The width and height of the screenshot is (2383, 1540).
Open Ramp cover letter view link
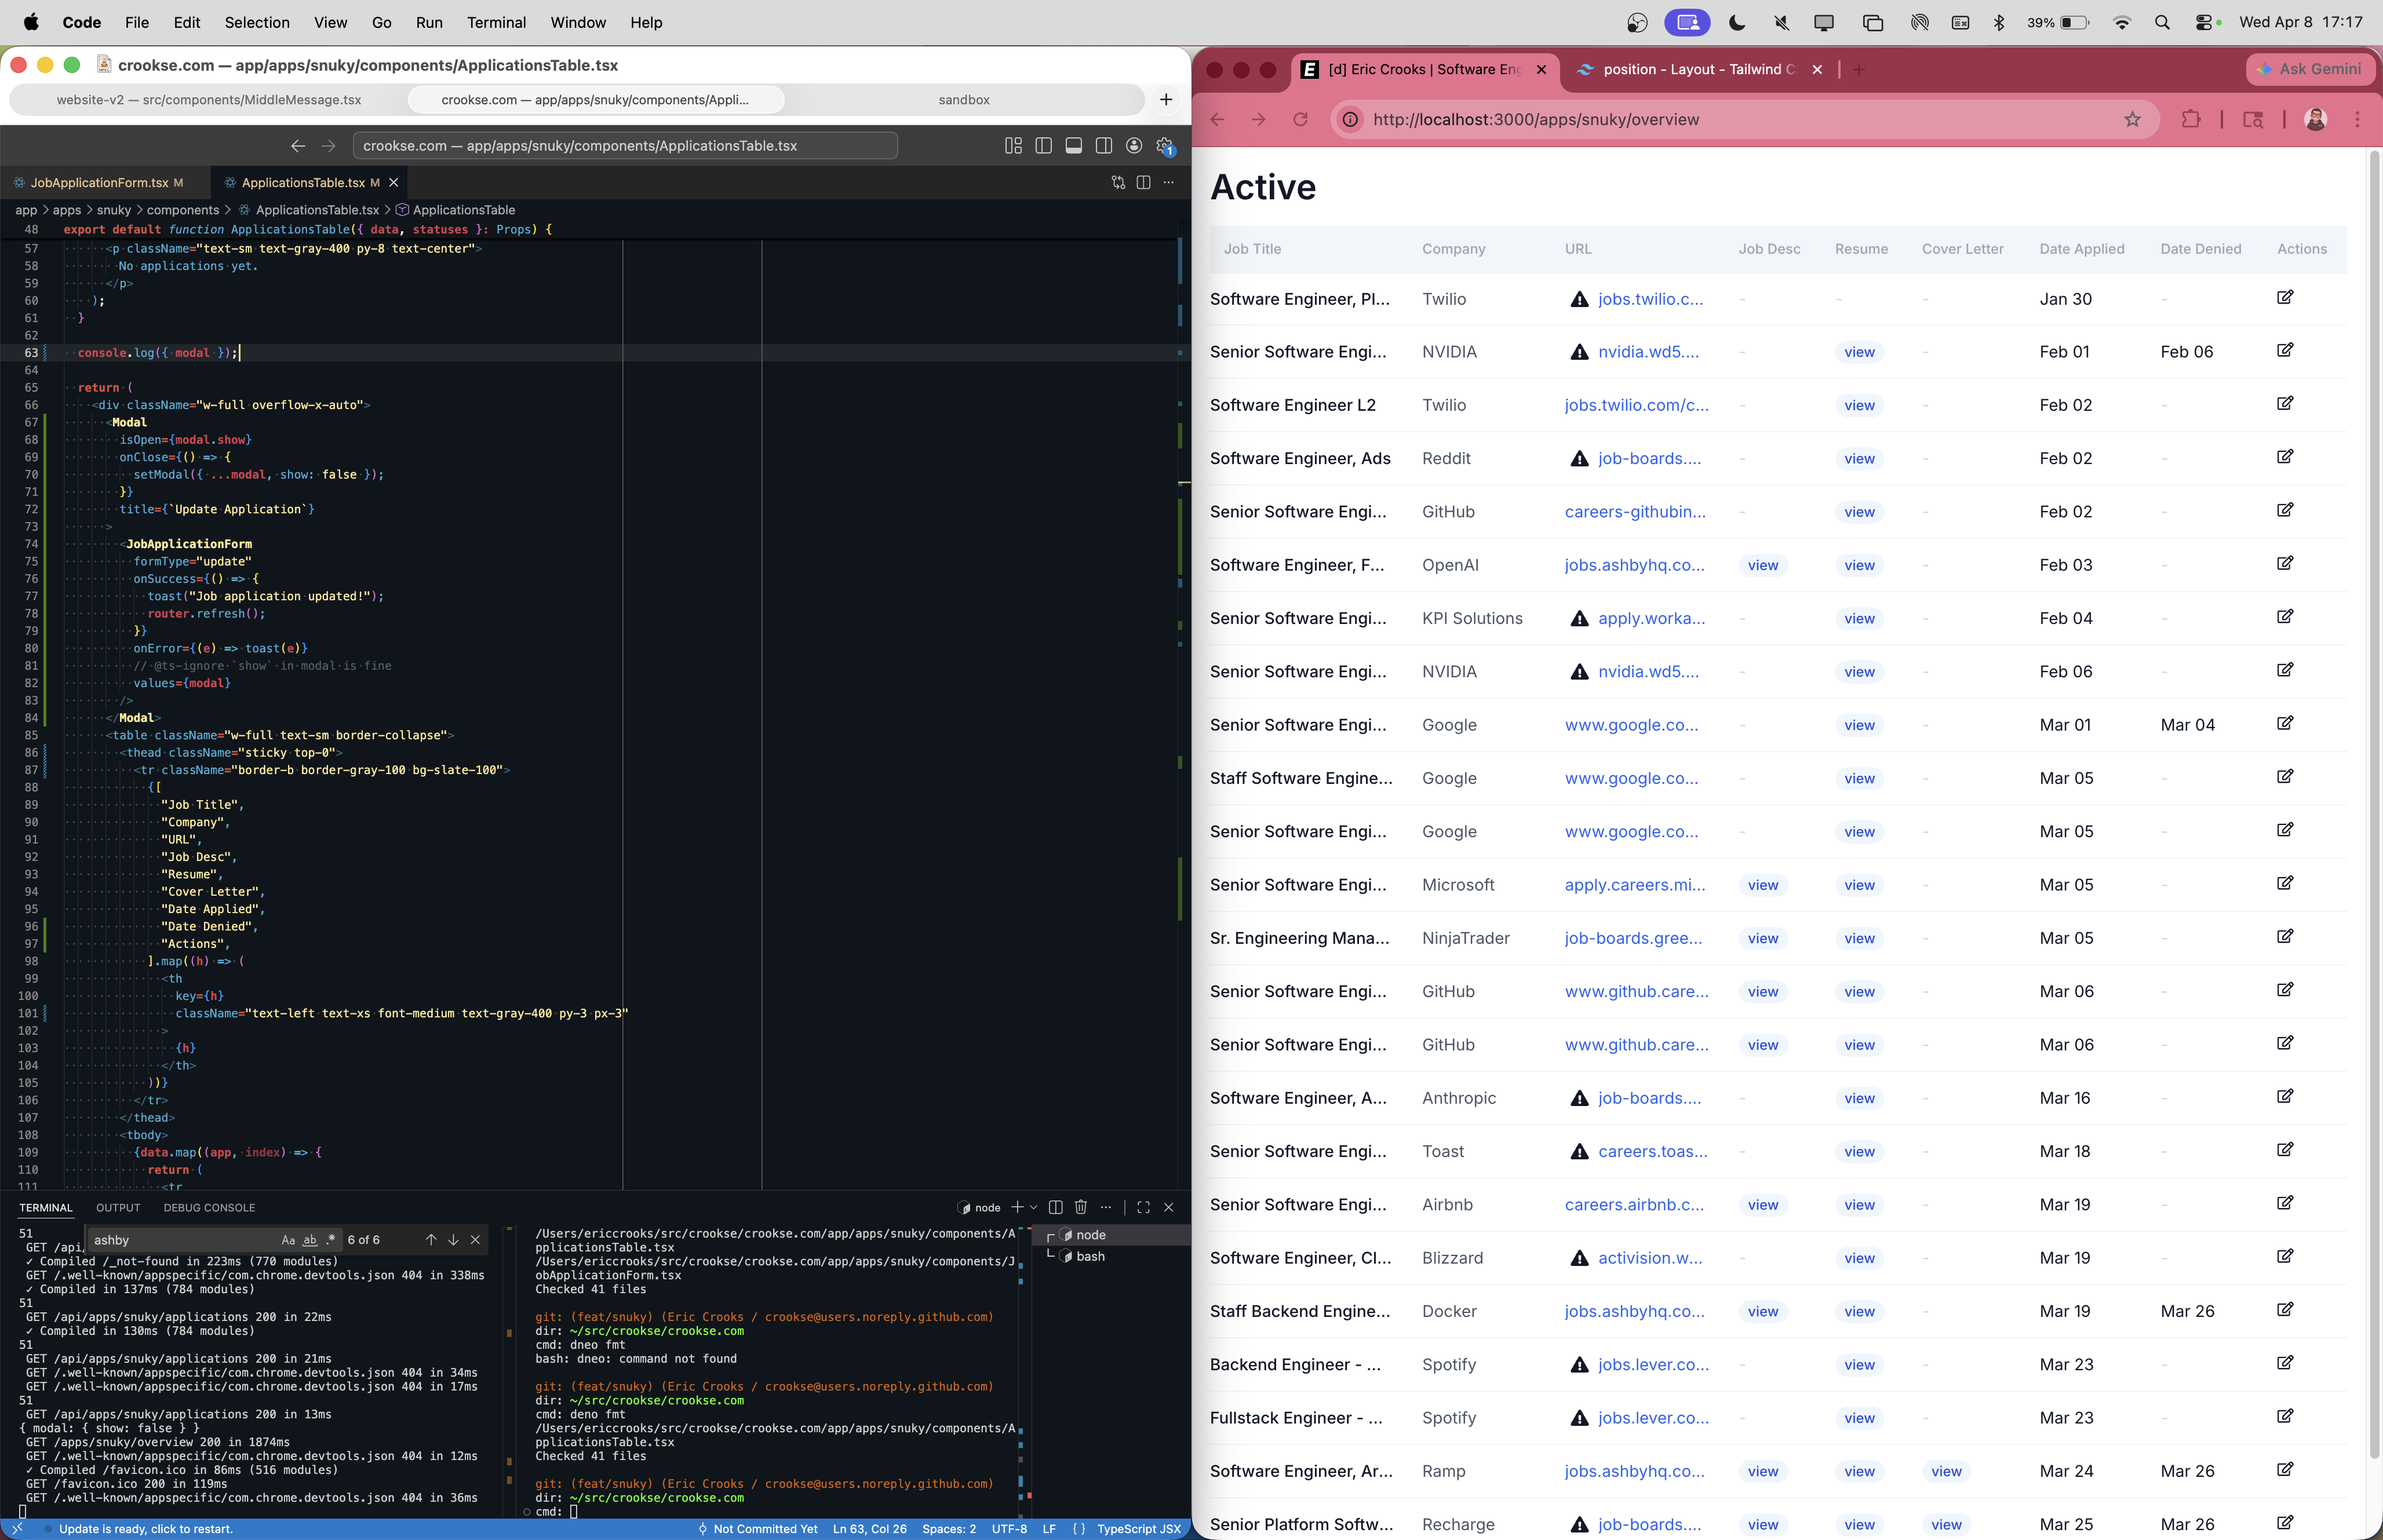1945,1471
